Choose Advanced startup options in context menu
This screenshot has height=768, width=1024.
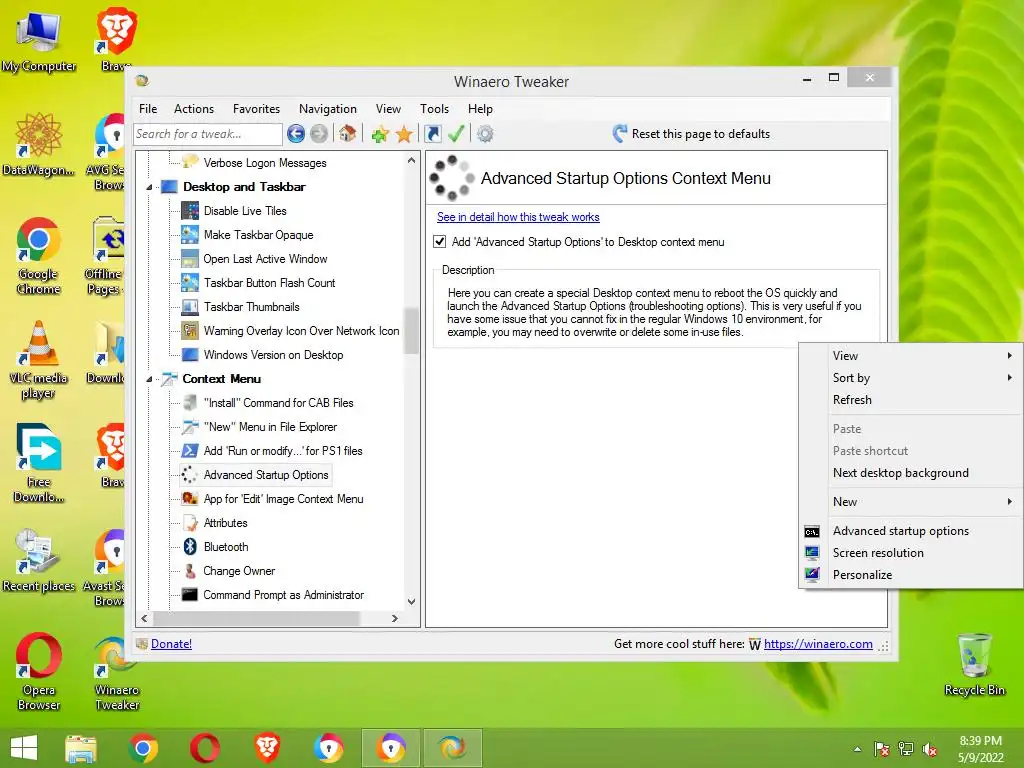point(911,531)
